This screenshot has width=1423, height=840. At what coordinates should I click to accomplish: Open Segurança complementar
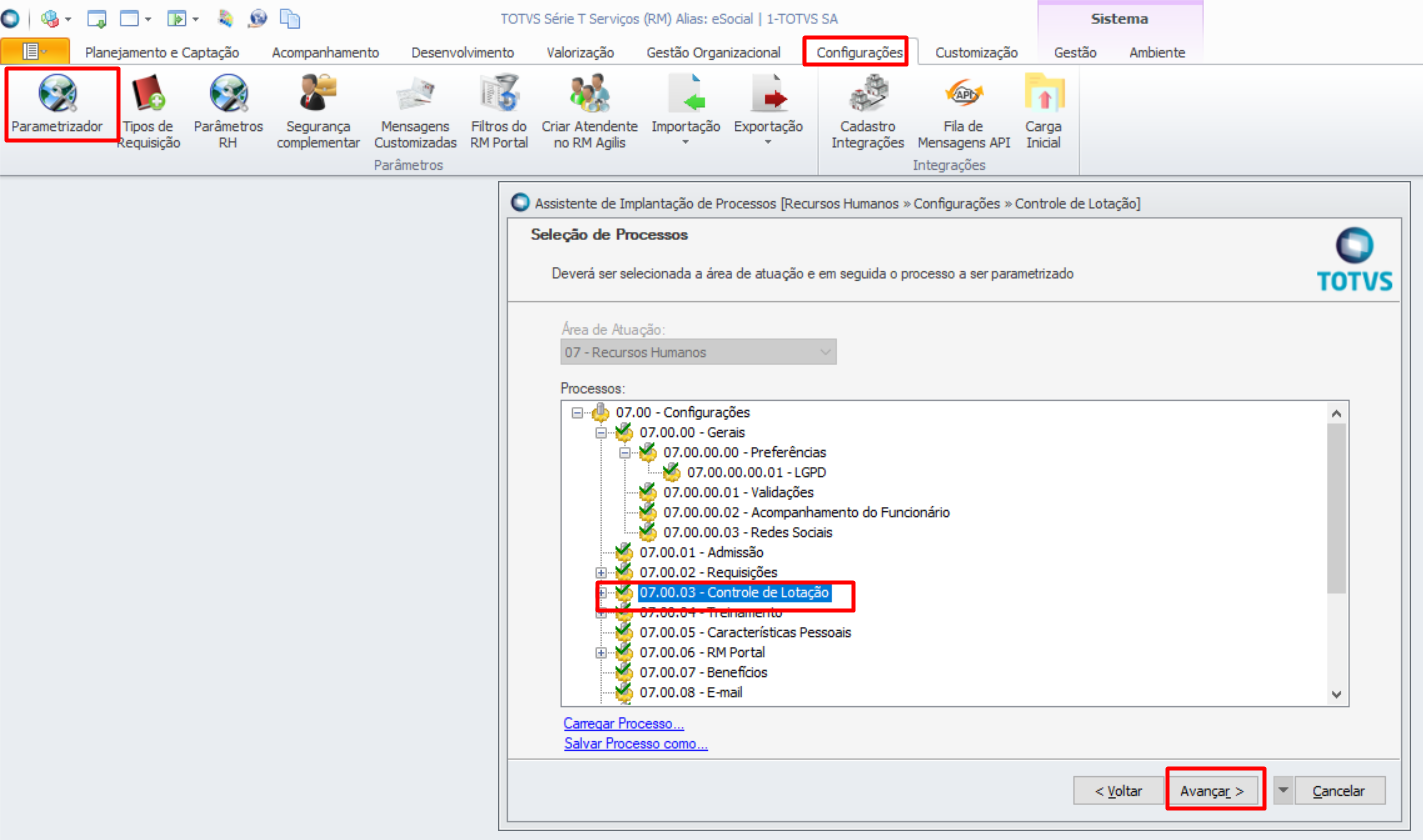click(318, 111)
